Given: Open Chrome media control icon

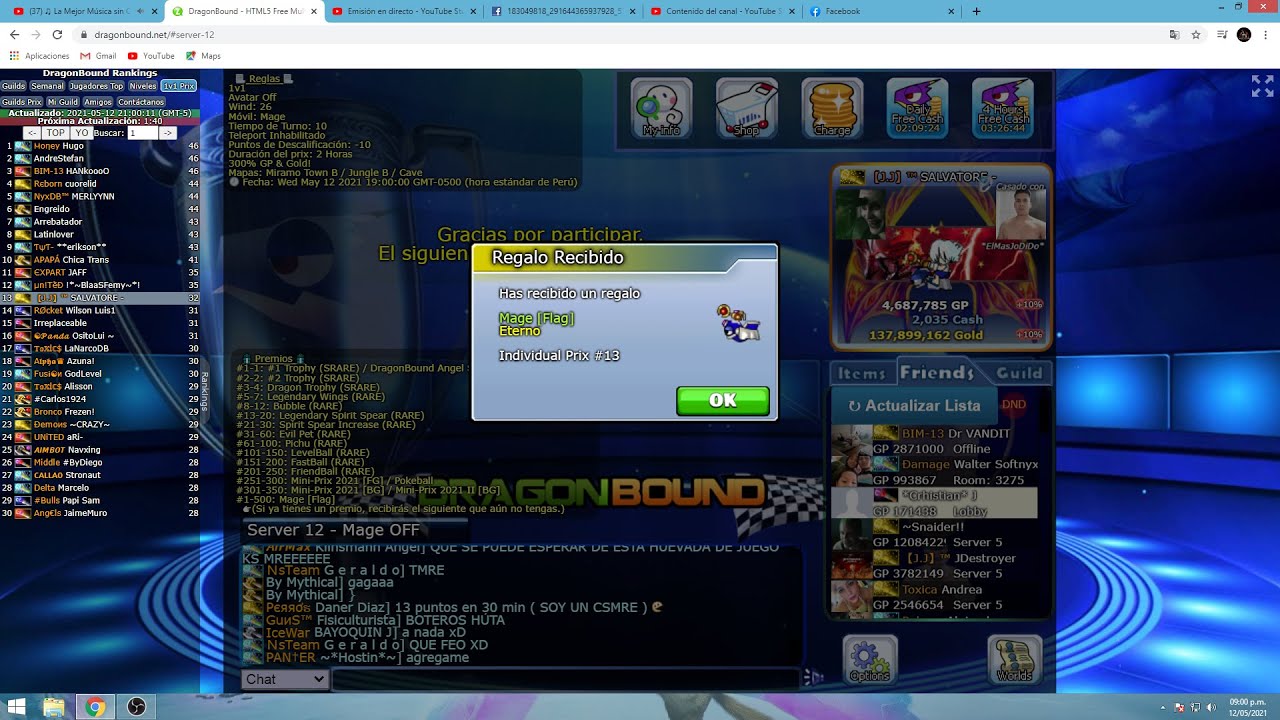Looking at the screenshot, I should (x=1222, y=35).
